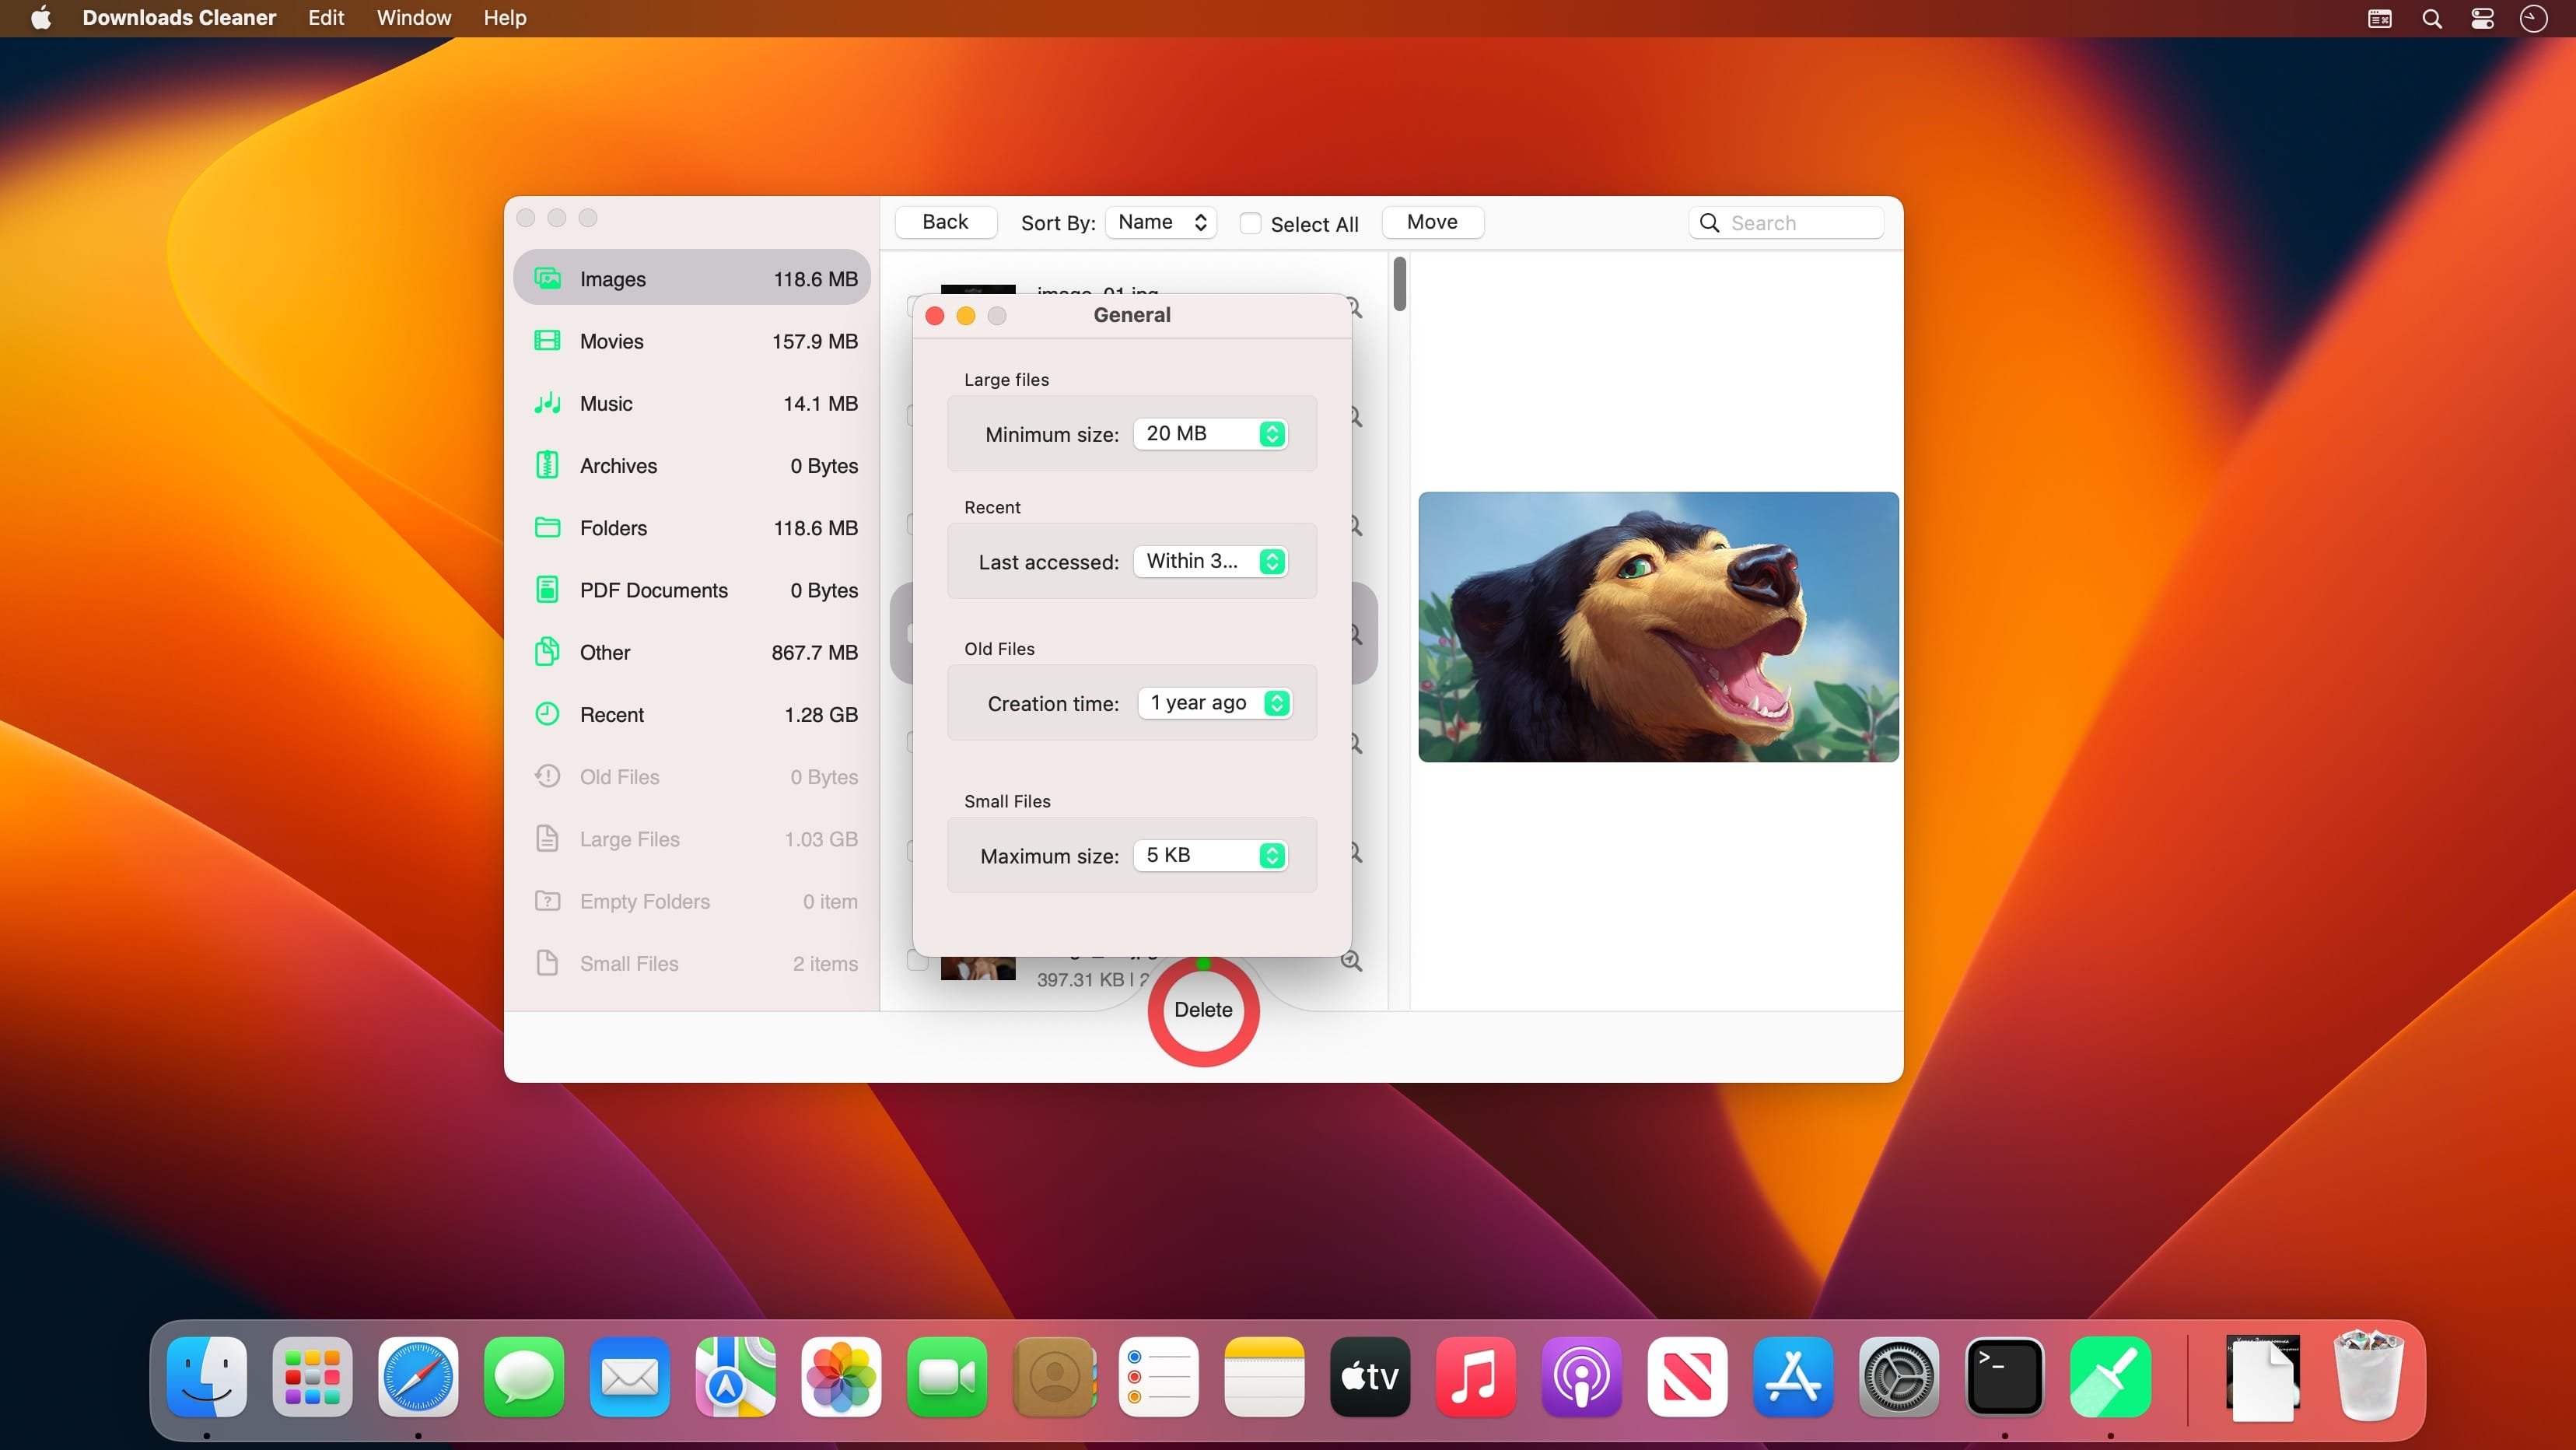Image resolution: width=2576 pixels, height=1450 pixels.
Task: Open the Creation time dropdown
Action: tap(1215, 703)
